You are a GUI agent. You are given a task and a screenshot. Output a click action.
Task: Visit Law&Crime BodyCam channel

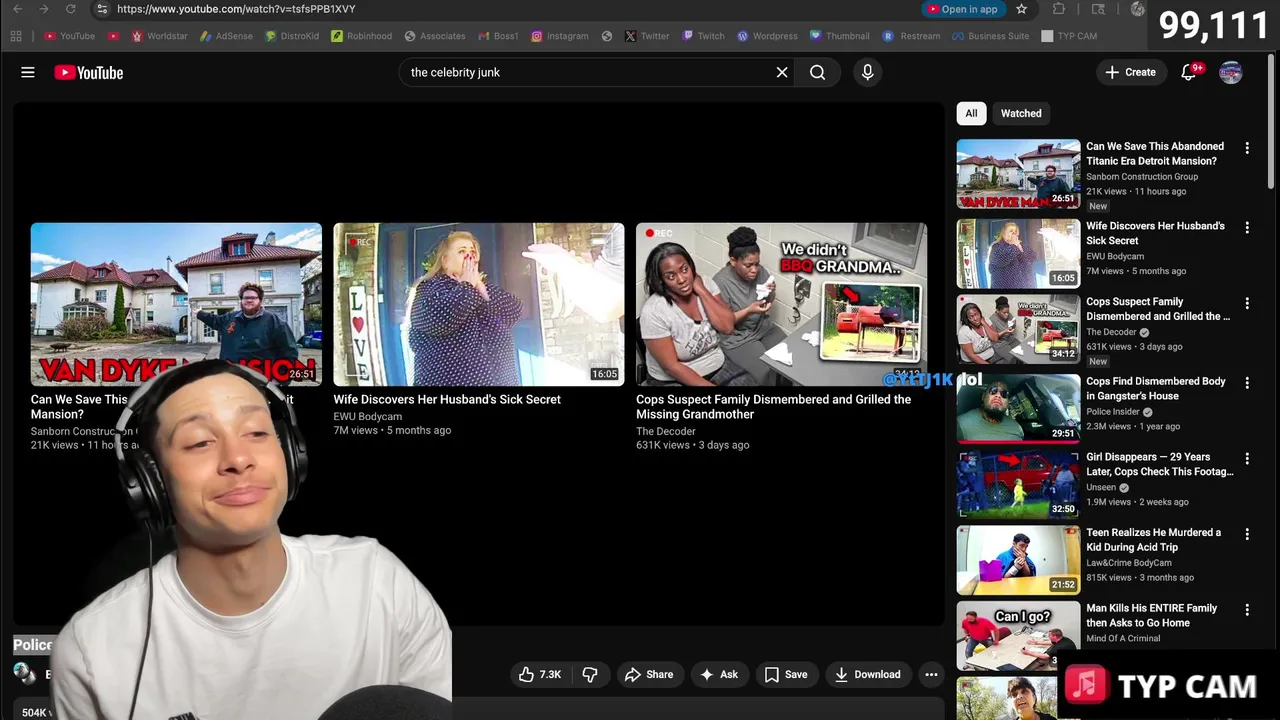pyautogui.click(x=1129, y=563)
